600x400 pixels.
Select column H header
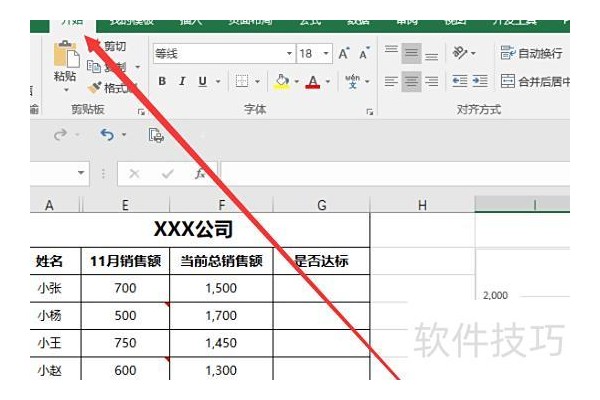(x=422, y=205)
